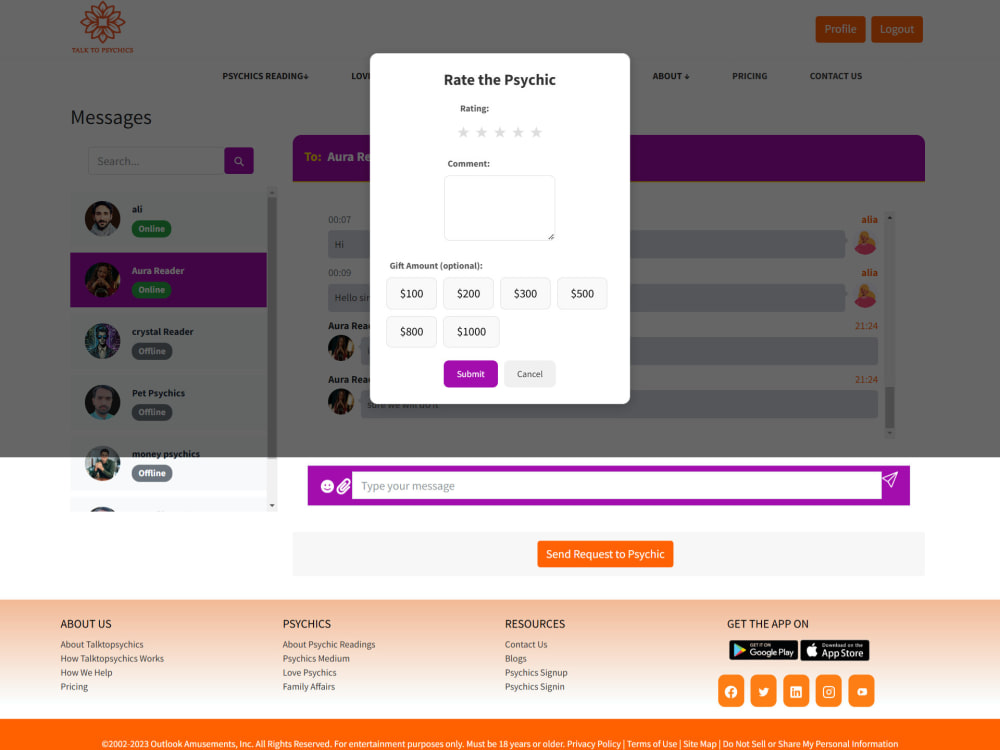Choose the $1000 gift amount
The height and width of the screenshot is (750, 1000).
[x=471, y=332]
